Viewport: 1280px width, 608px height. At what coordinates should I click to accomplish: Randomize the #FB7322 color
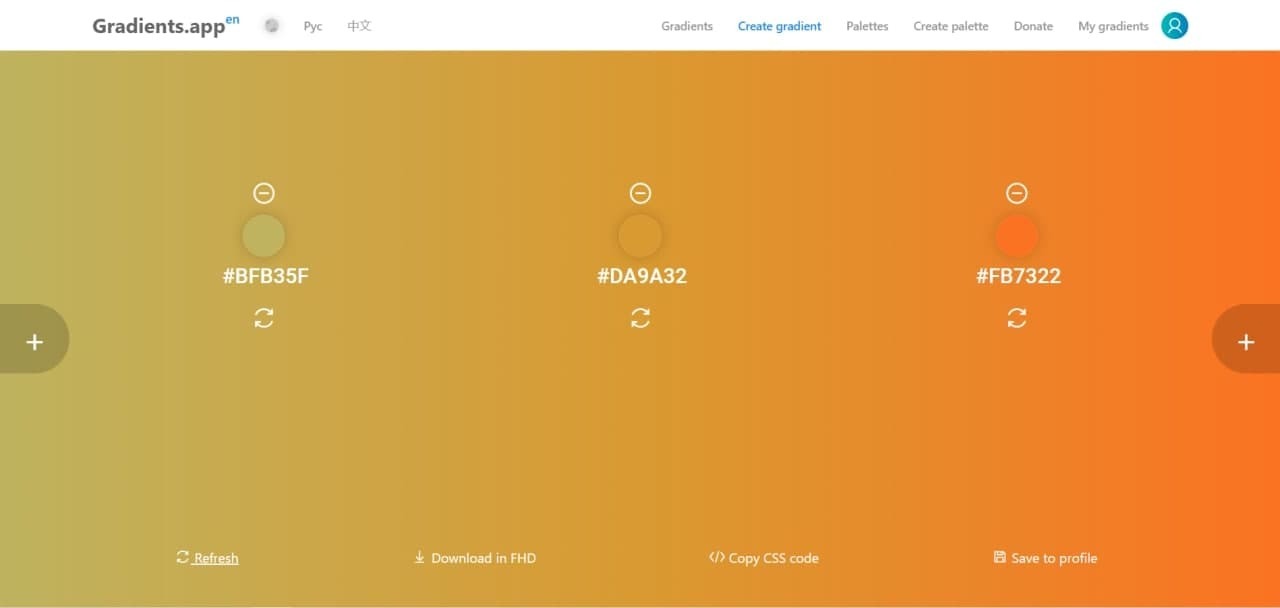tap(1016, 318)
